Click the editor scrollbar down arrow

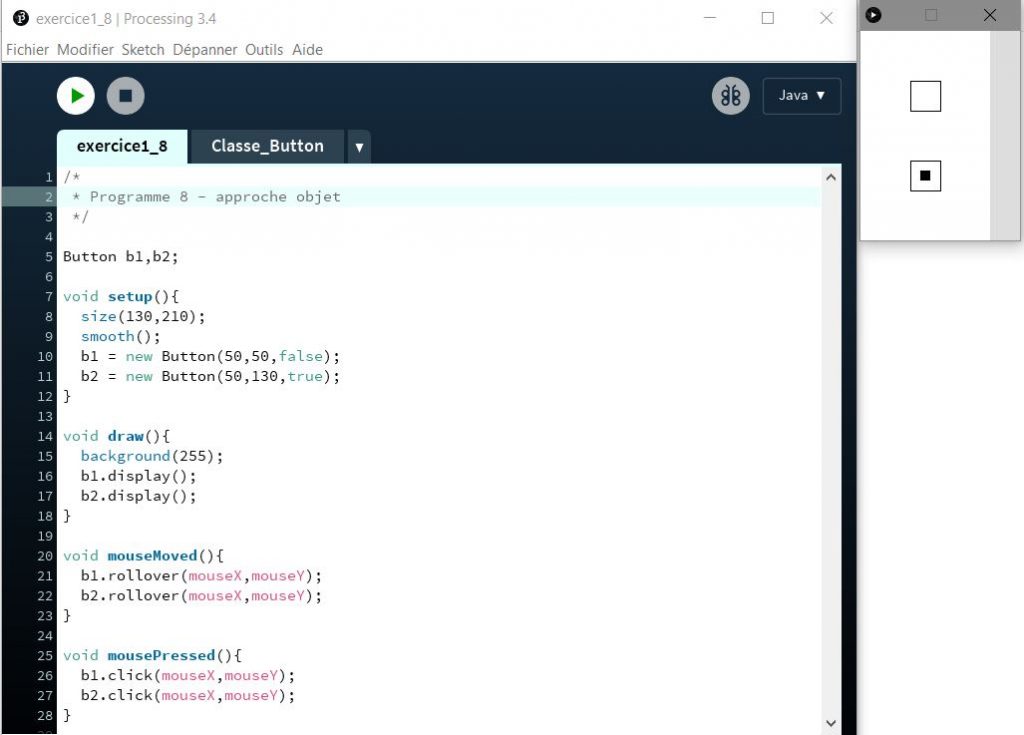coord(830,722)
